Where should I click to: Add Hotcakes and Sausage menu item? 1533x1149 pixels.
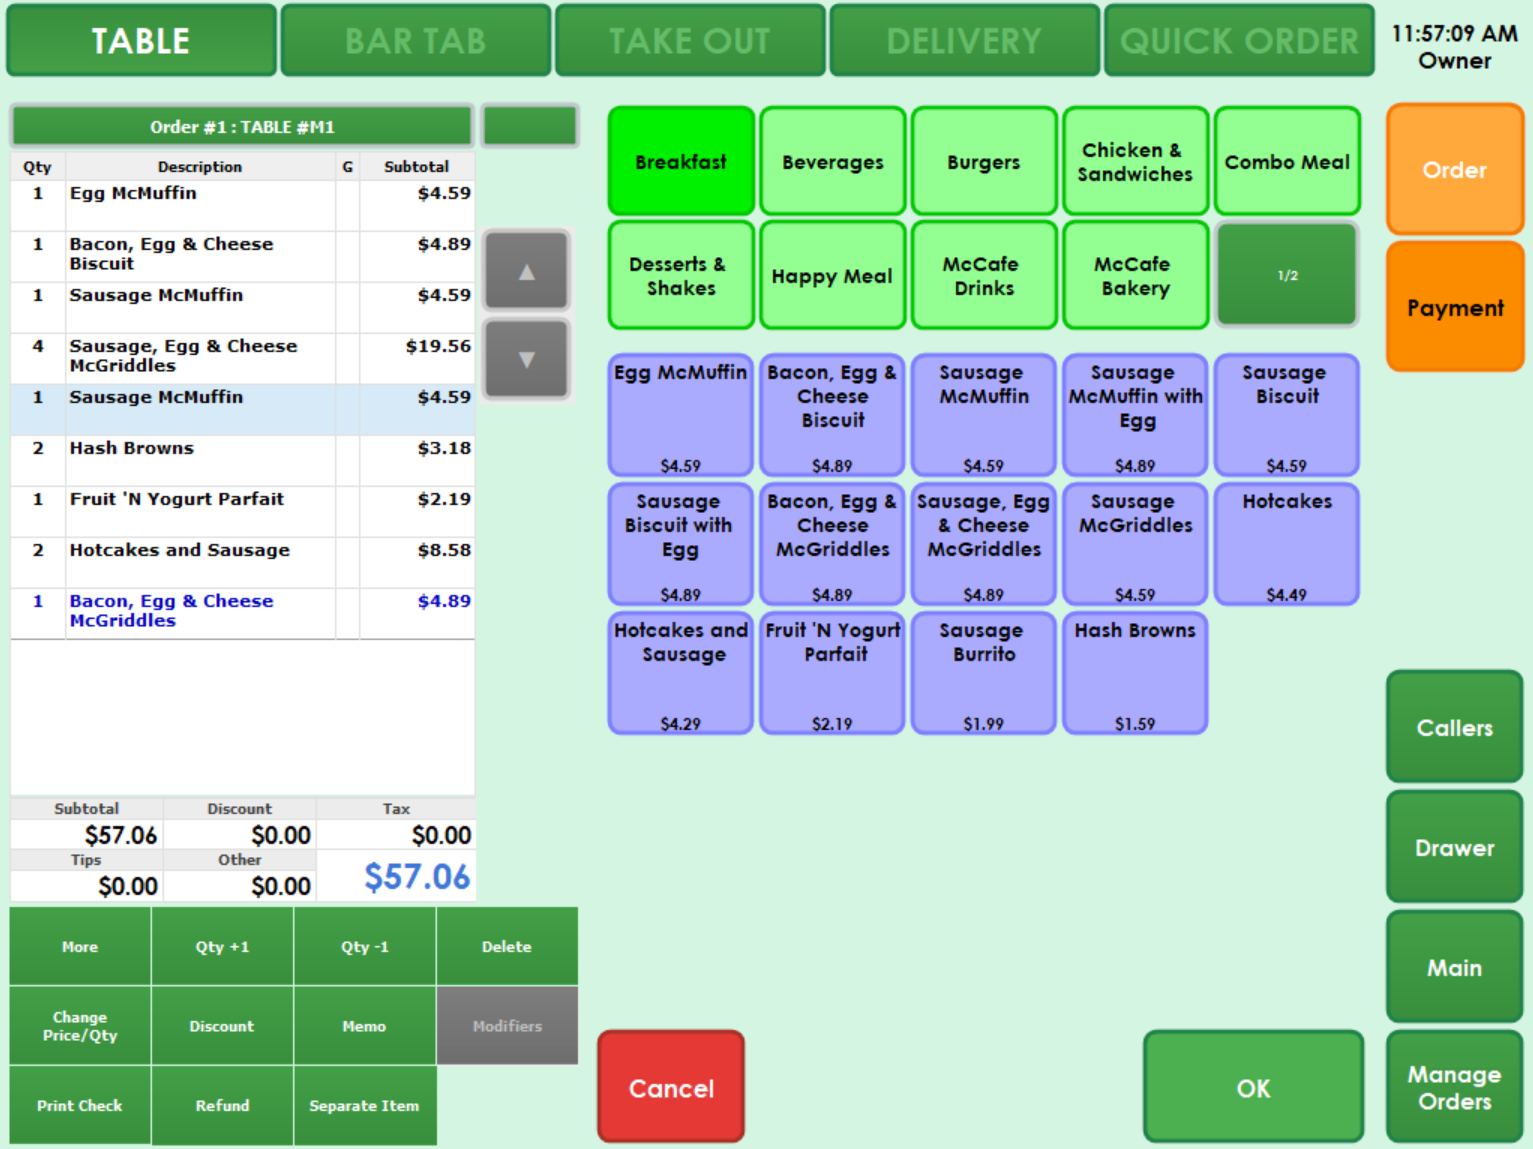[x=681, y=673]
